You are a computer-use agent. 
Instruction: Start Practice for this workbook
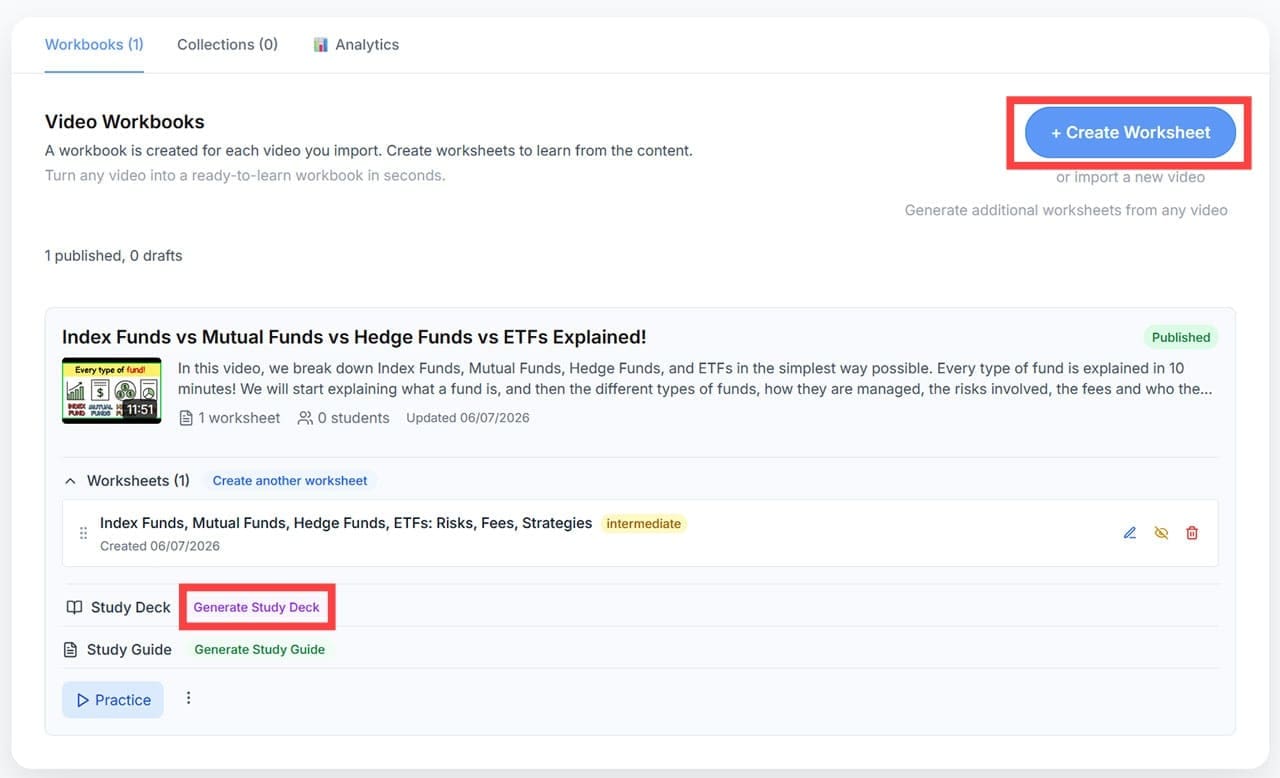(x=113, y=700)
